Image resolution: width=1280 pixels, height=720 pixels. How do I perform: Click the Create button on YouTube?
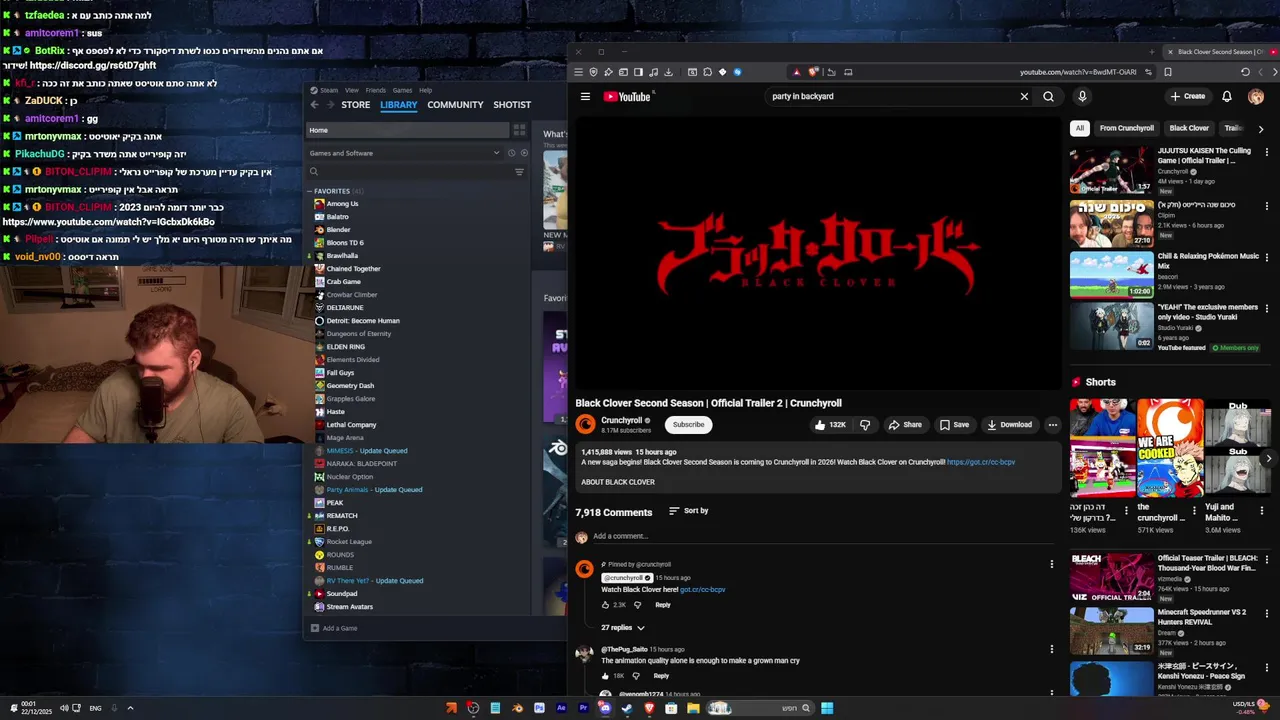1188,97
